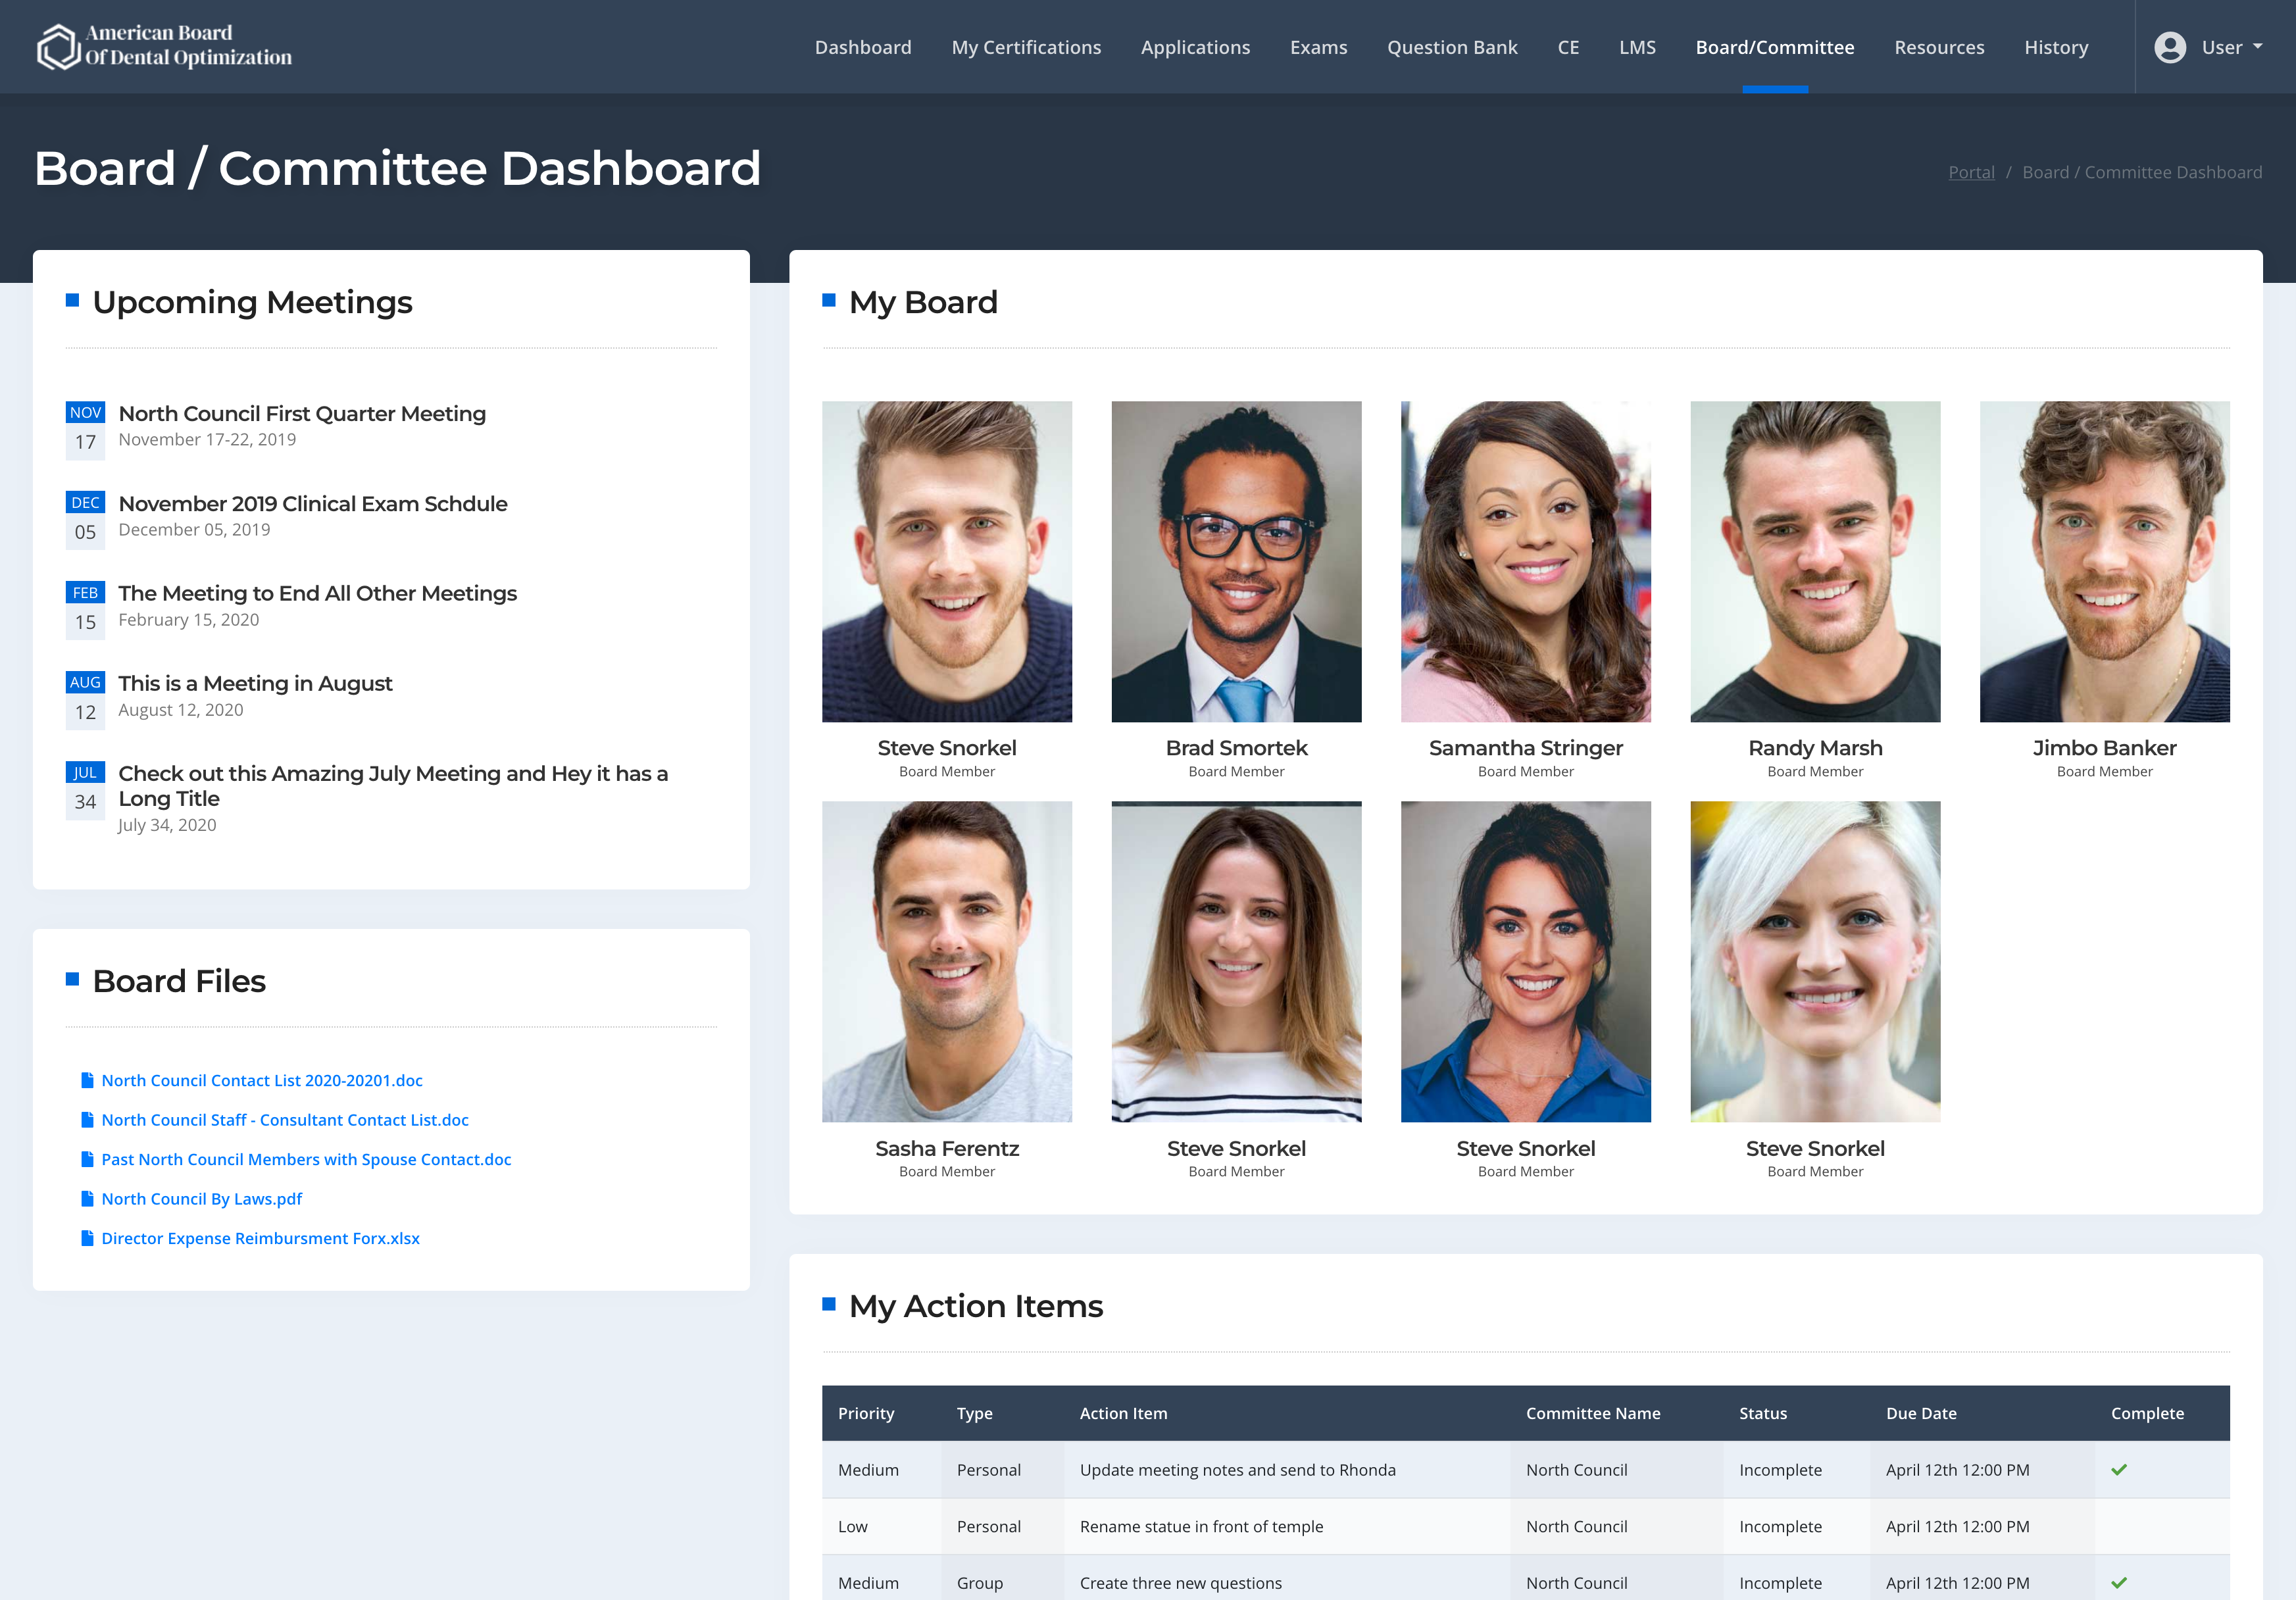Viewport: 2296px width, 1600px height.
Task: Click file icon beside North Council Contact List
Action: [x=87, y=1080]
